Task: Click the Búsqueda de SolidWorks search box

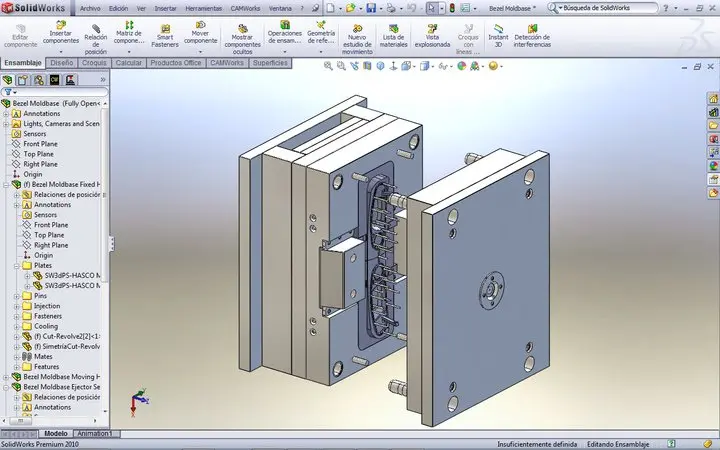Action: click(636, 7)
